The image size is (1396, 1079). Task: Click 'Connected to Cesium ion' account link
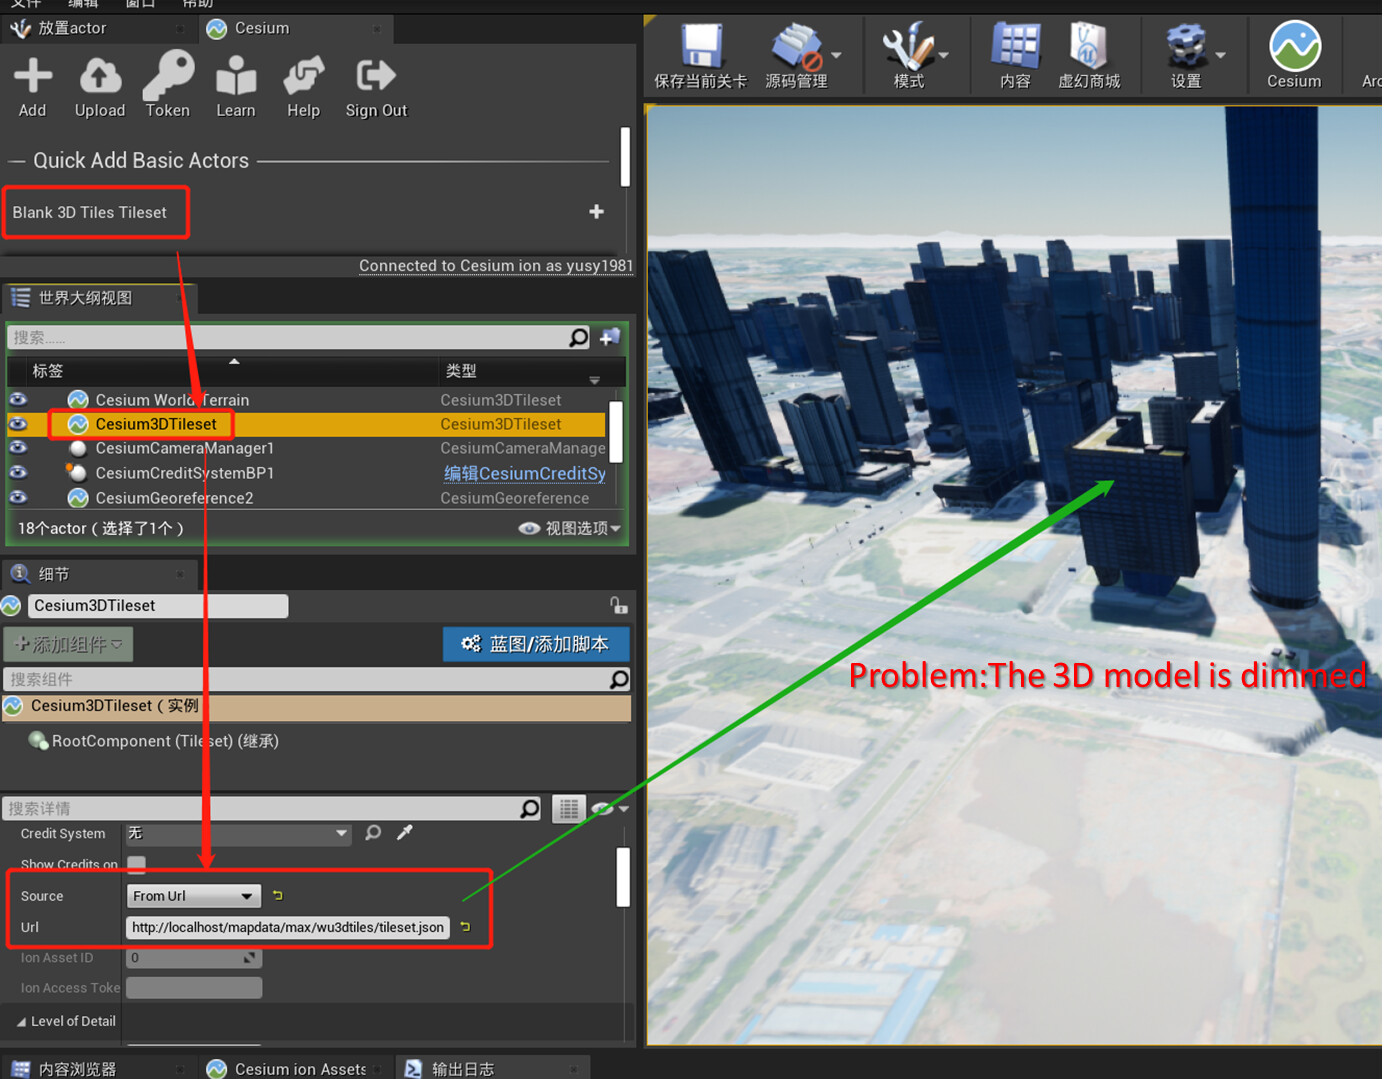click(x=496, y=265)
